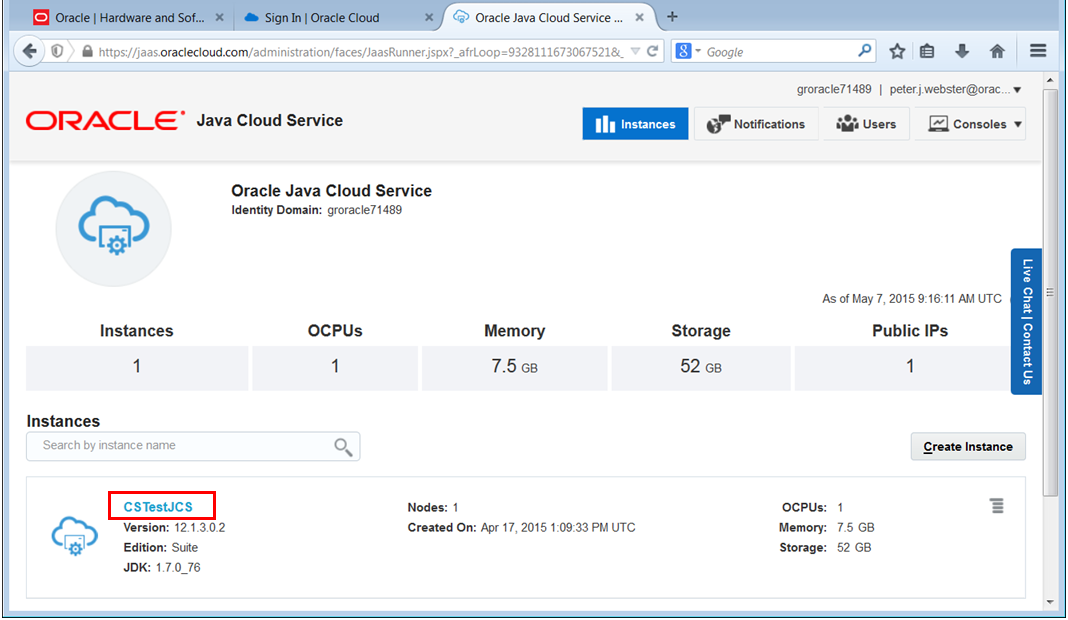
Task: Bookmark the page with the star icon
Action: [x=897, y=51]
